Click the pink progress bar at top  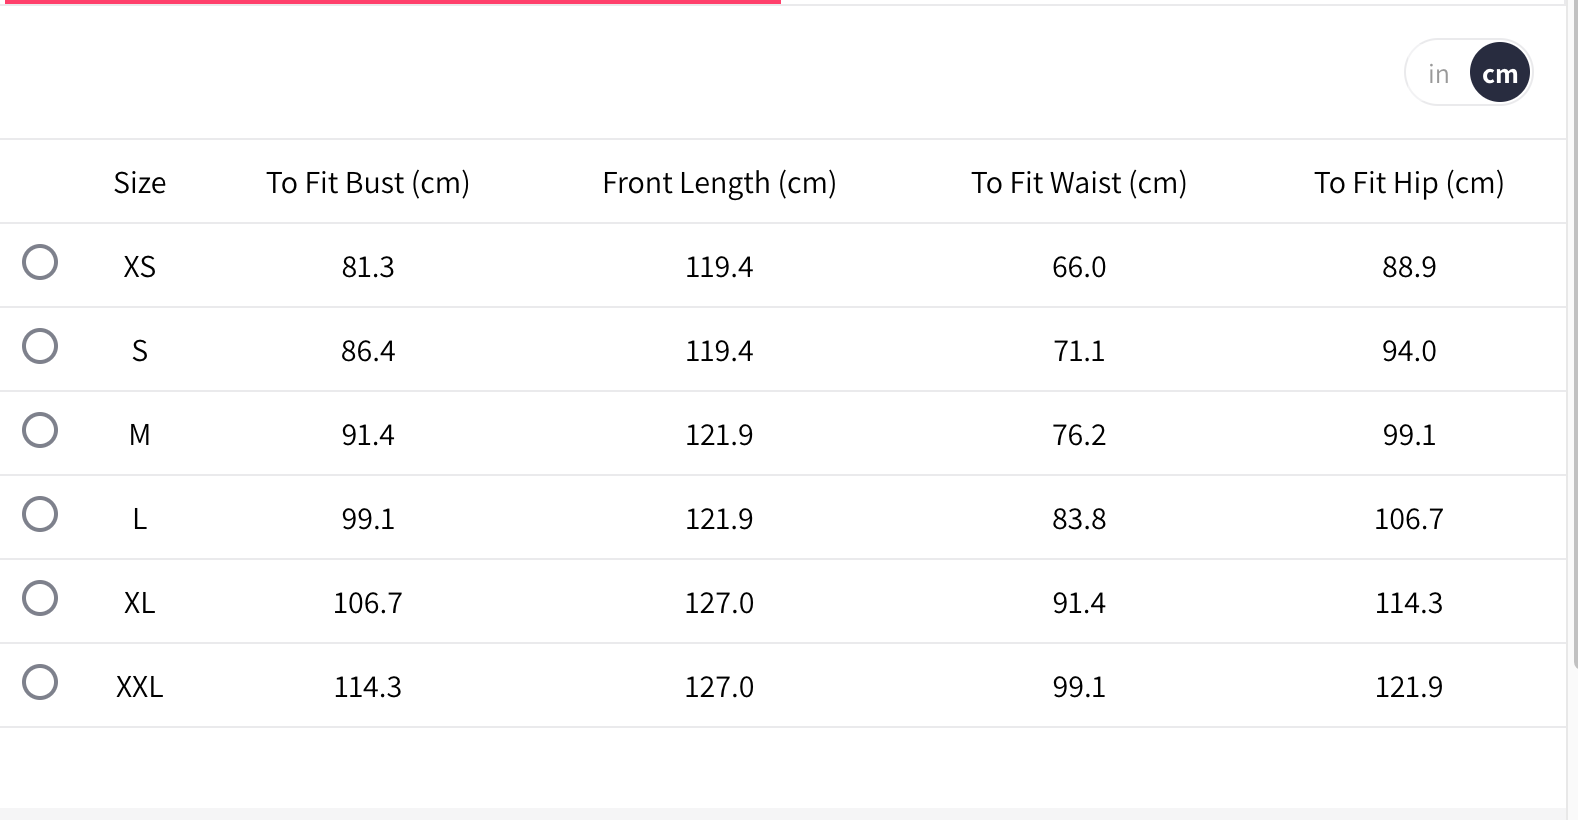(x=390, y=2)
